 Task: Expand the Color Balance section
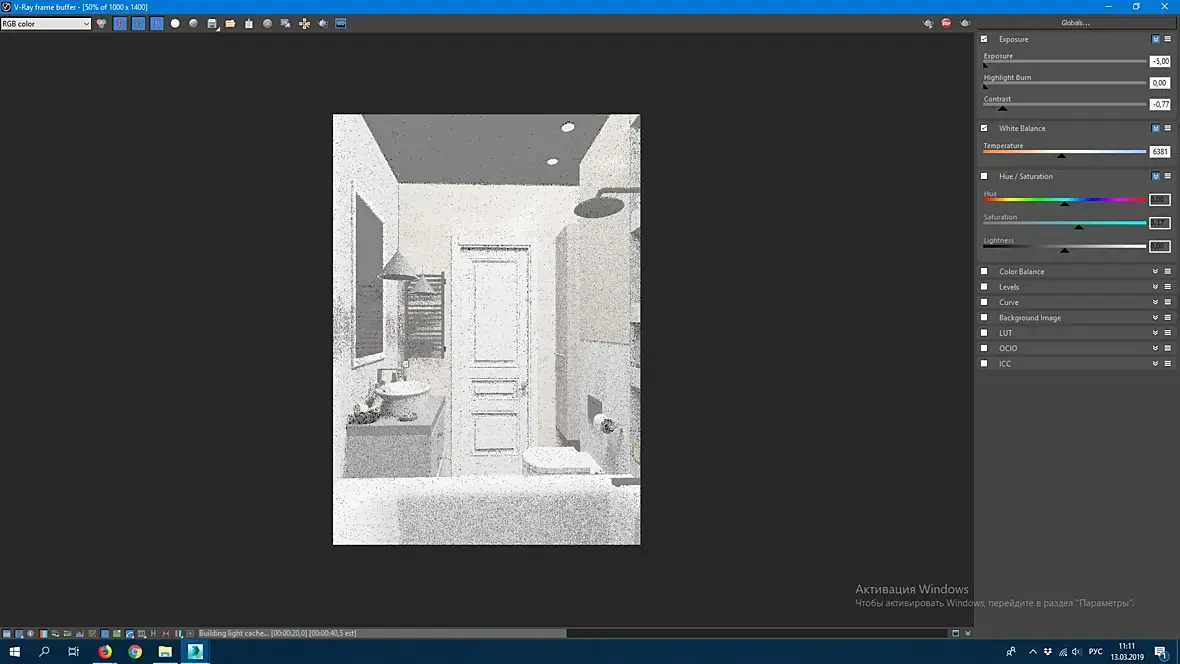point(1156,272)
